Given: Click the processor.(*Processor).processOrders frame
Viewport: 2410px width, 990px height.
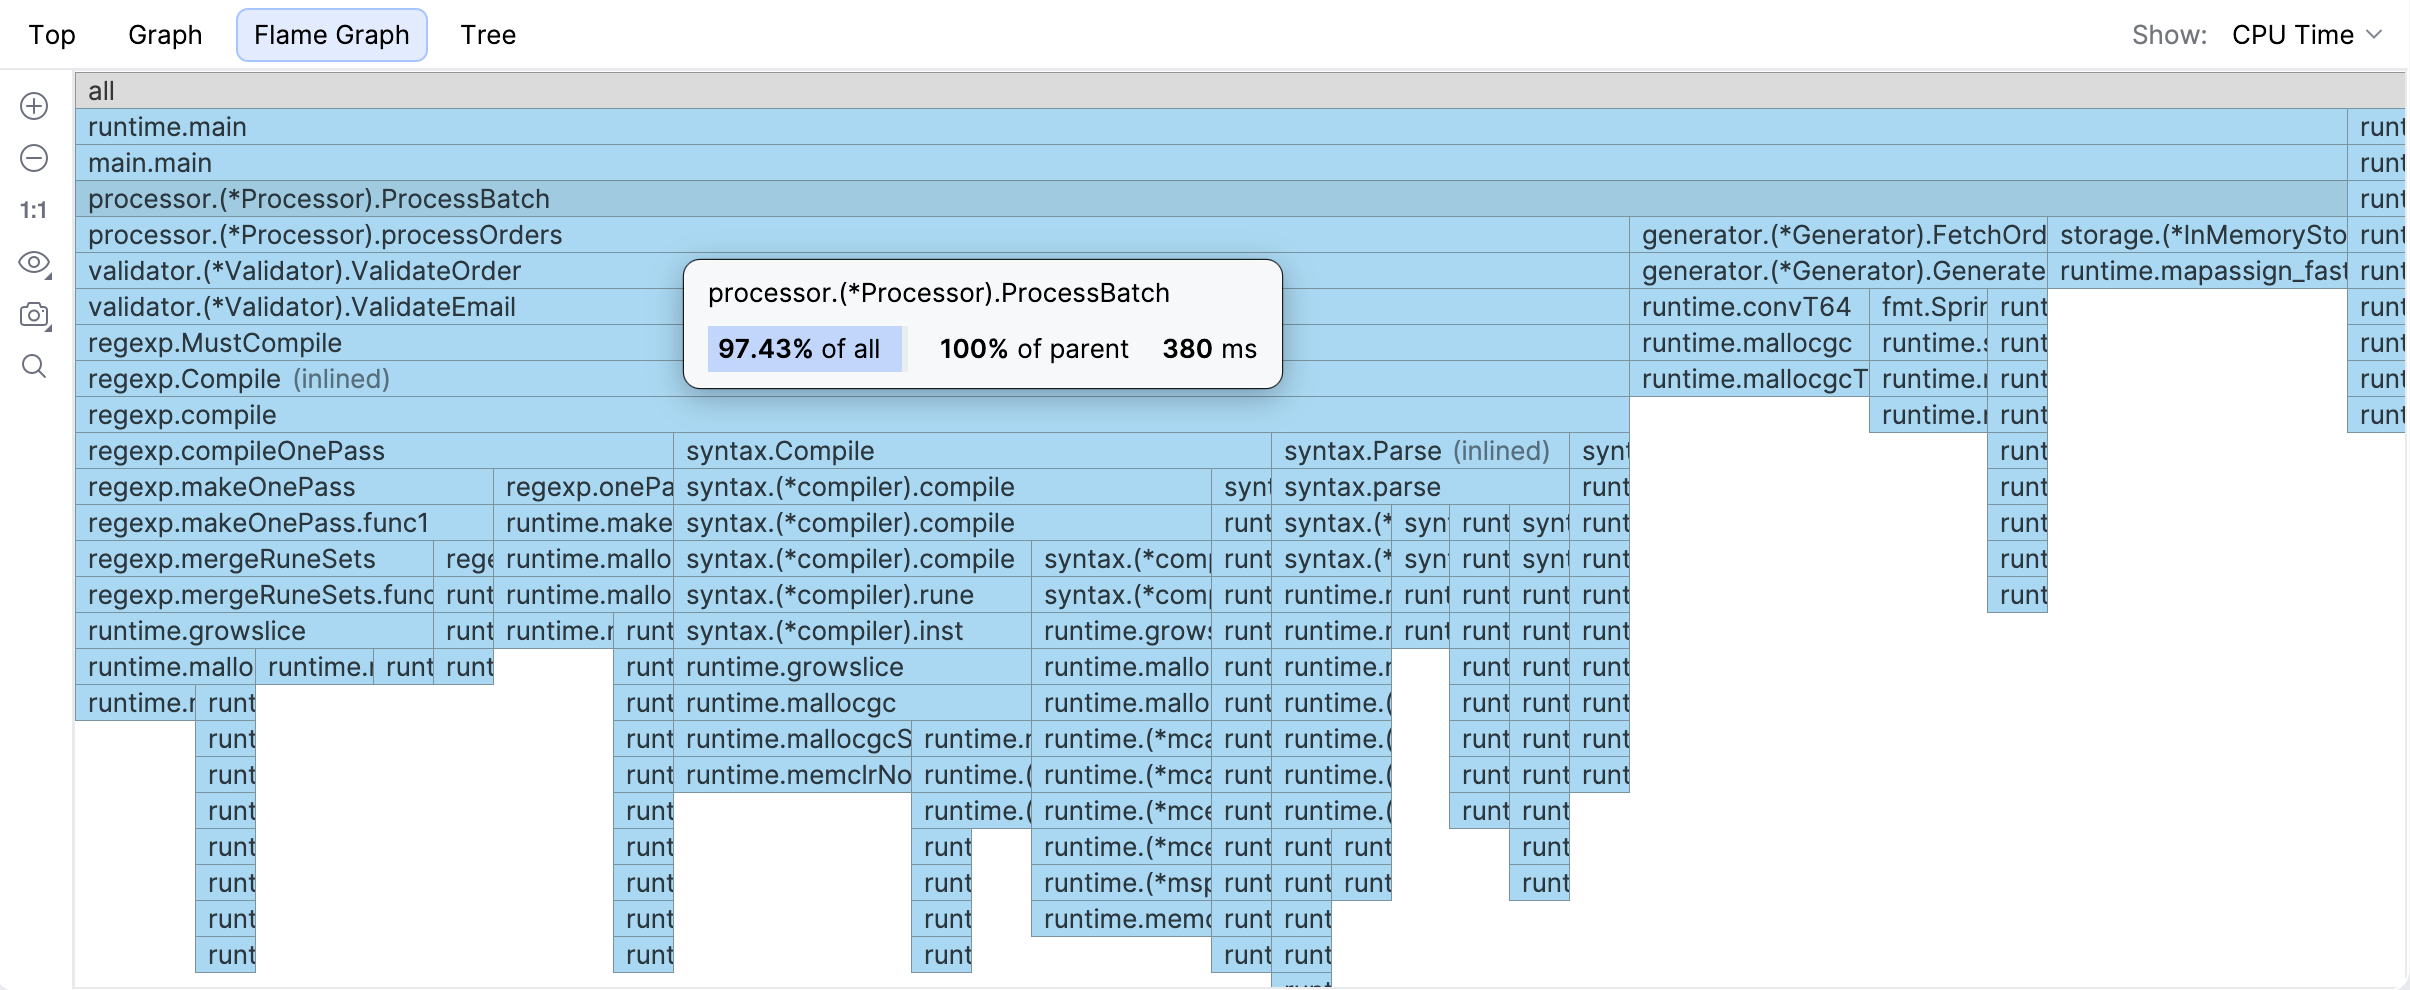Looking at the screenshot, I should click(x=852, y=235).
